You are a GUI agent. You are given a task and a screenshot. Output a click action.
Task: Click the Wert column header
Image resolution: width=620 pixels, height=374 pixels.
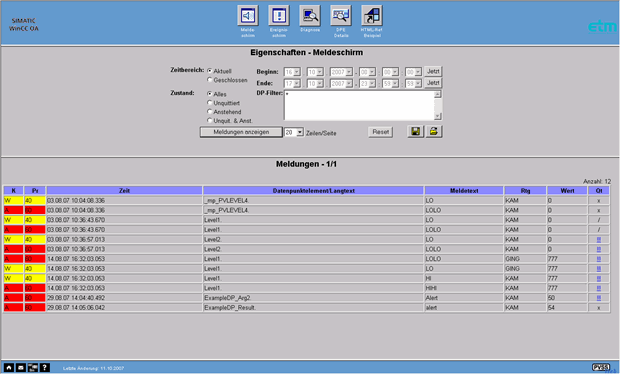(x=567, y=191)
